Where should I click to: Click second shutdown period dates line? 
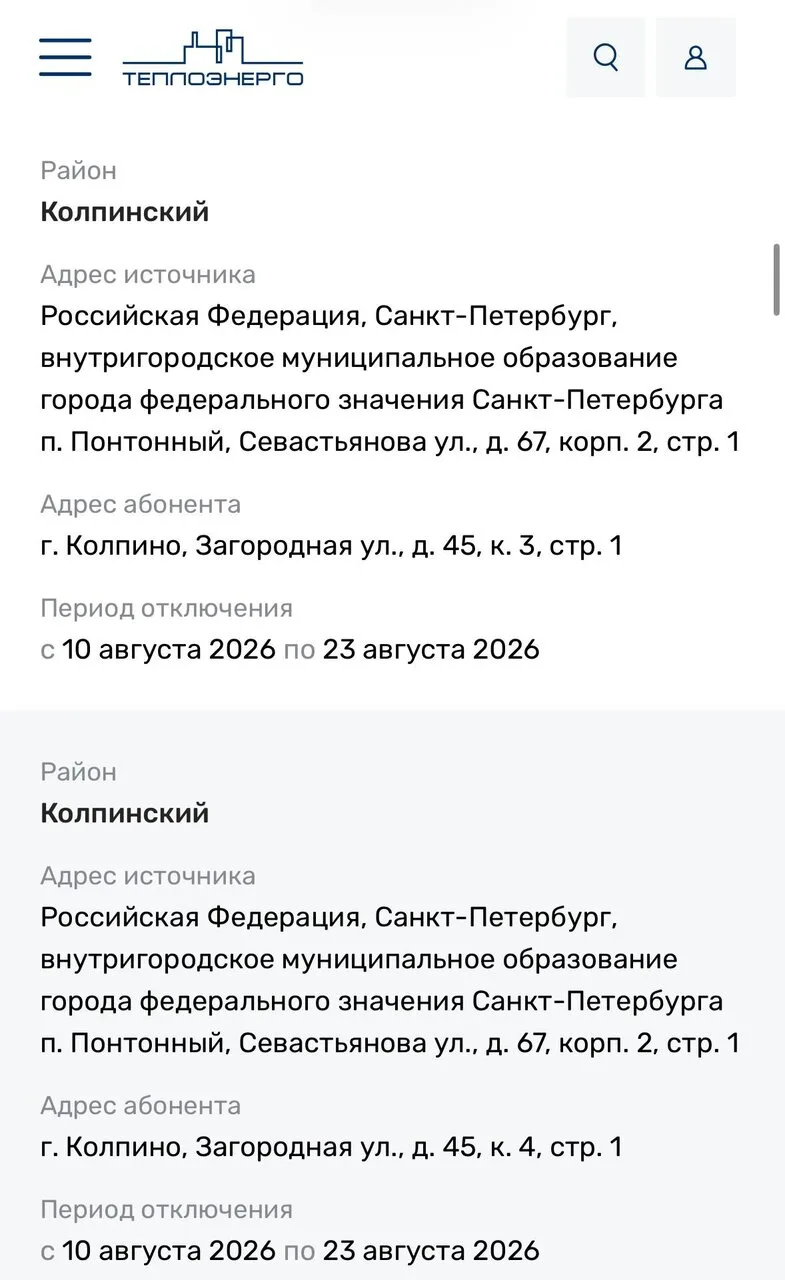tap(290, 1250)
